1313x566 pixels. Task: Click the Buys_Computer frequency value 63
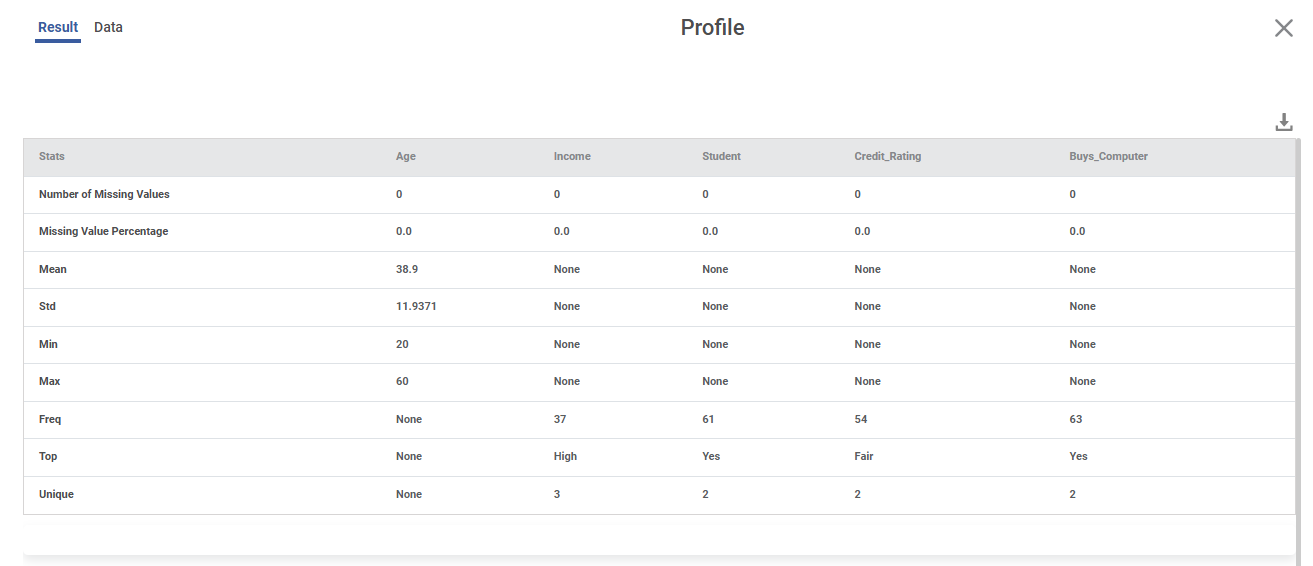(x=1075, y=419)
